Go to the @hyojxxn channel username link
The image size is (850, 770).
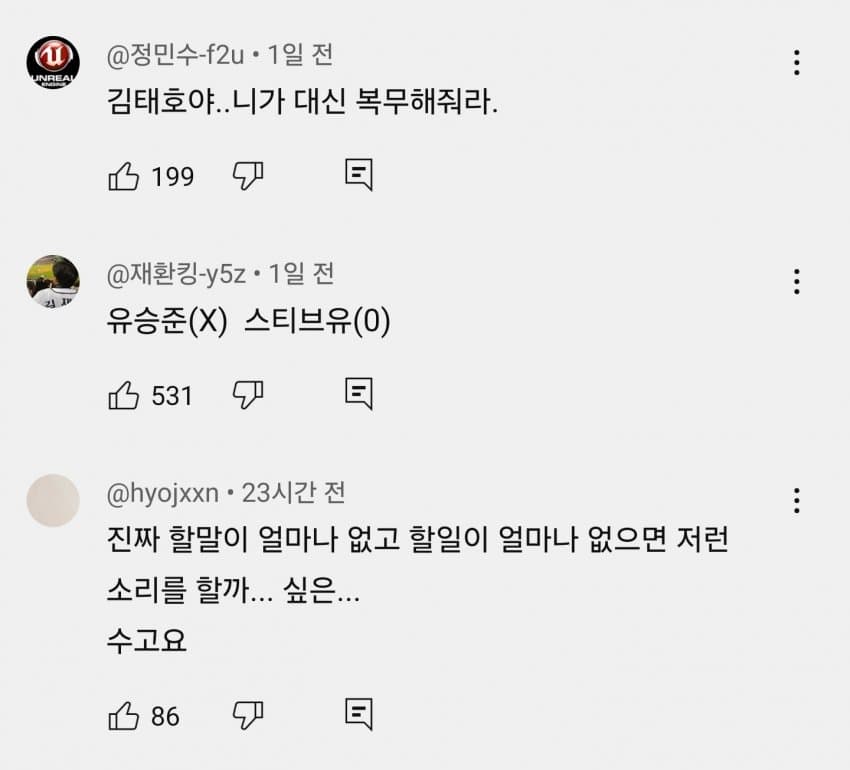pyautogui.click(x=161, y=493)
